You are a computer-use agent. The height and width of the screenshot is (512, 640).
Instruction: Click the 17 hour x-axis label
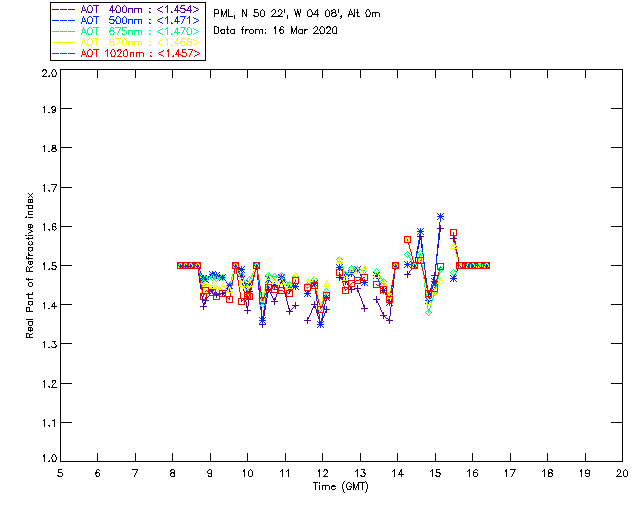click(x=510, y=473)
